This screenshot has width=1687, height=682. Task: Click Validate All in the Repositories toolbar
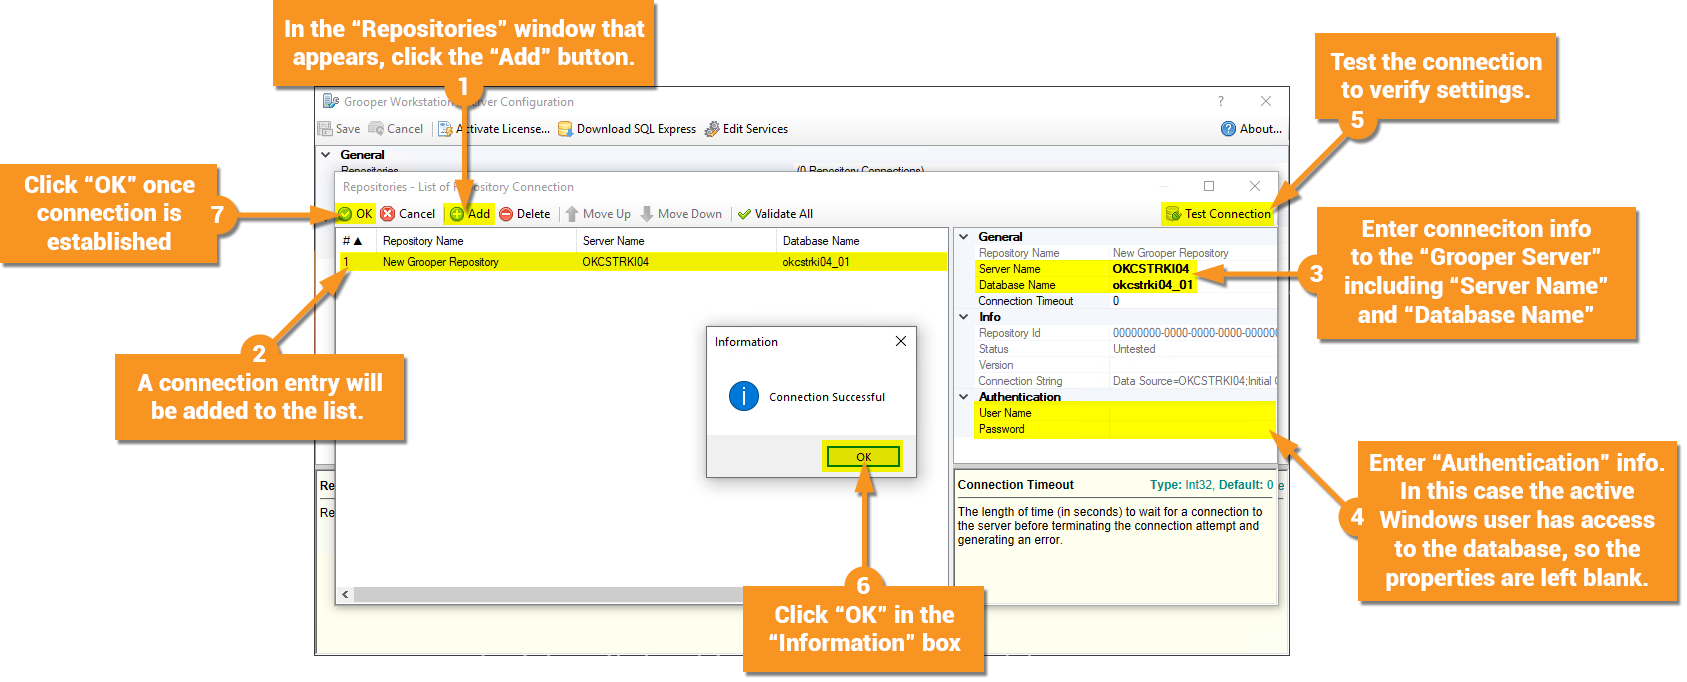tap(775, 214)
